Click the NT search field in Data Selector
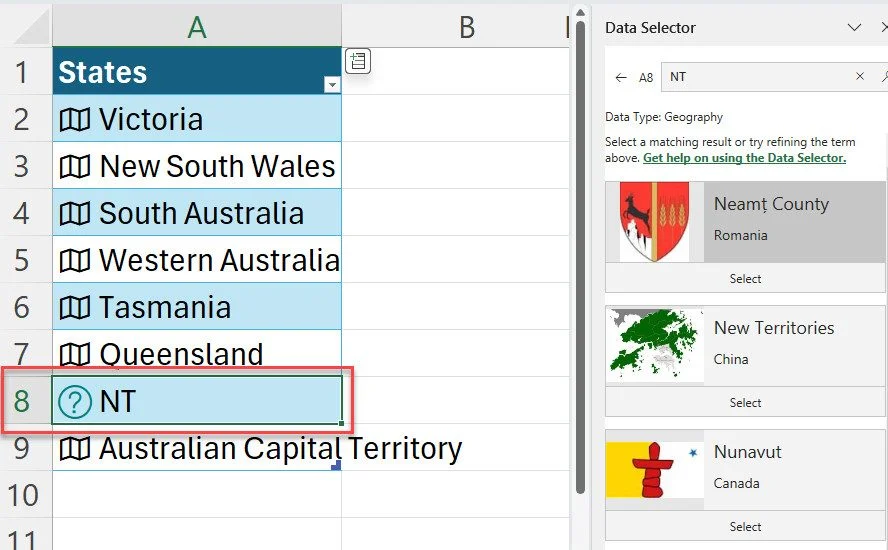The image size is (888, 550). 759,76
